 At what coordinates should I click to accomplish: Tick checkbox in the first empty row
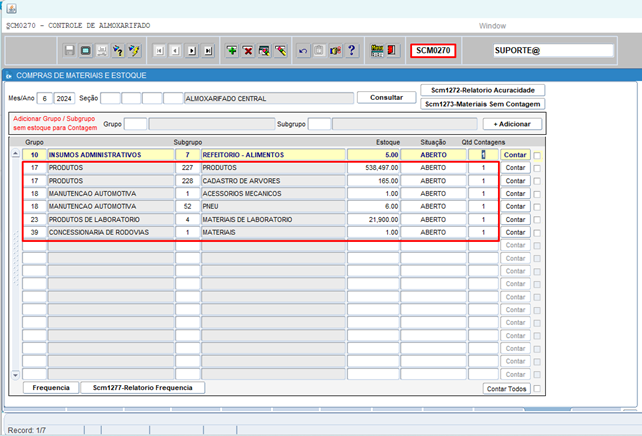coord(537,246)
